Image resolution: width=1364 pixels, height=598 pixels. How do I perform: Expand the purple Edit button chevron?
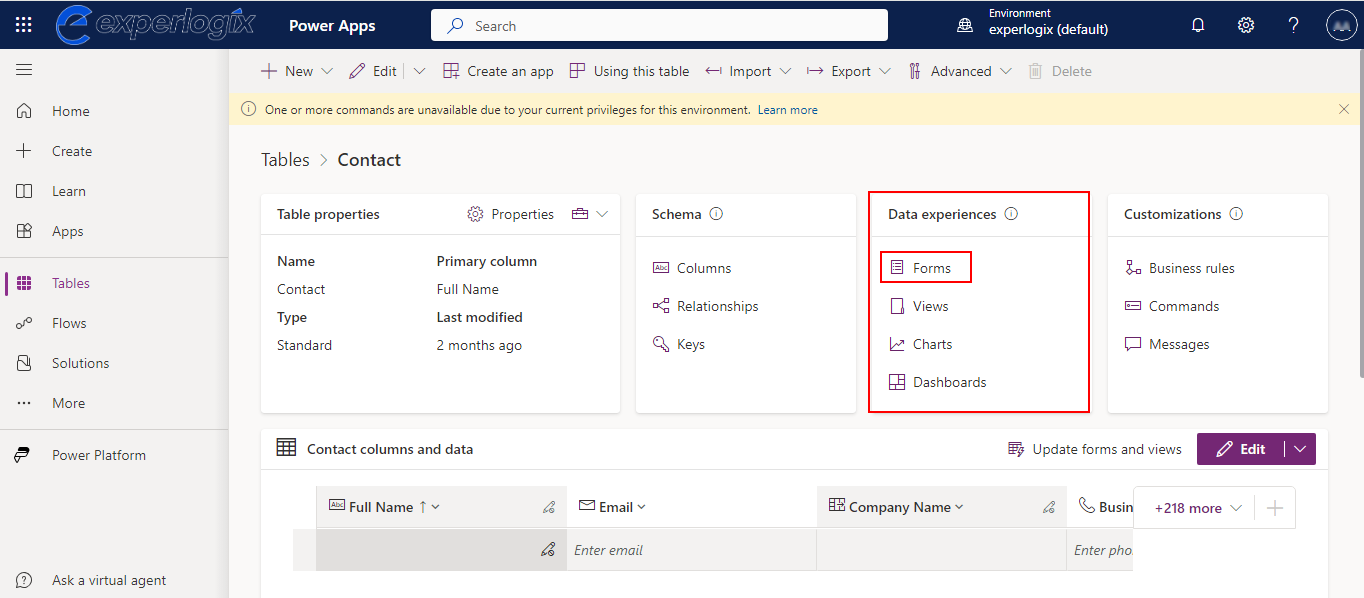pyautogui.click(x=1300, y=449)
